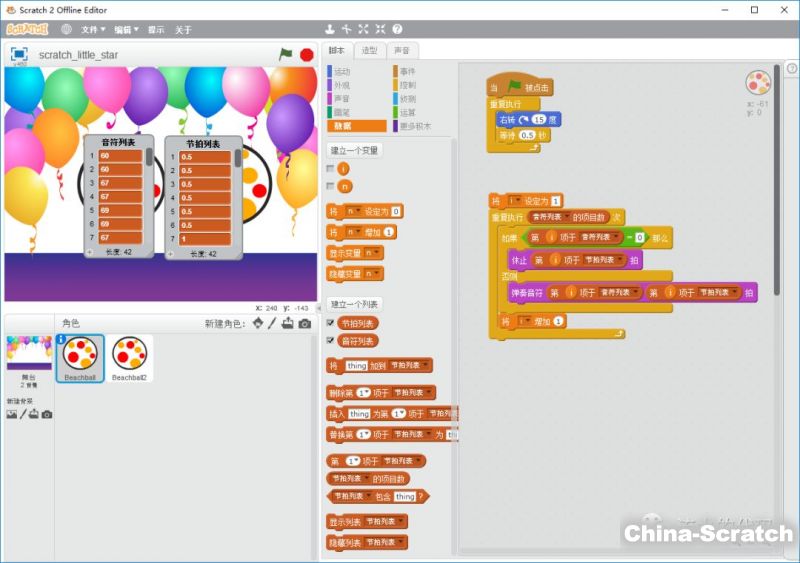
Task: Open the help question mark tool
Action: coord(397,30)
